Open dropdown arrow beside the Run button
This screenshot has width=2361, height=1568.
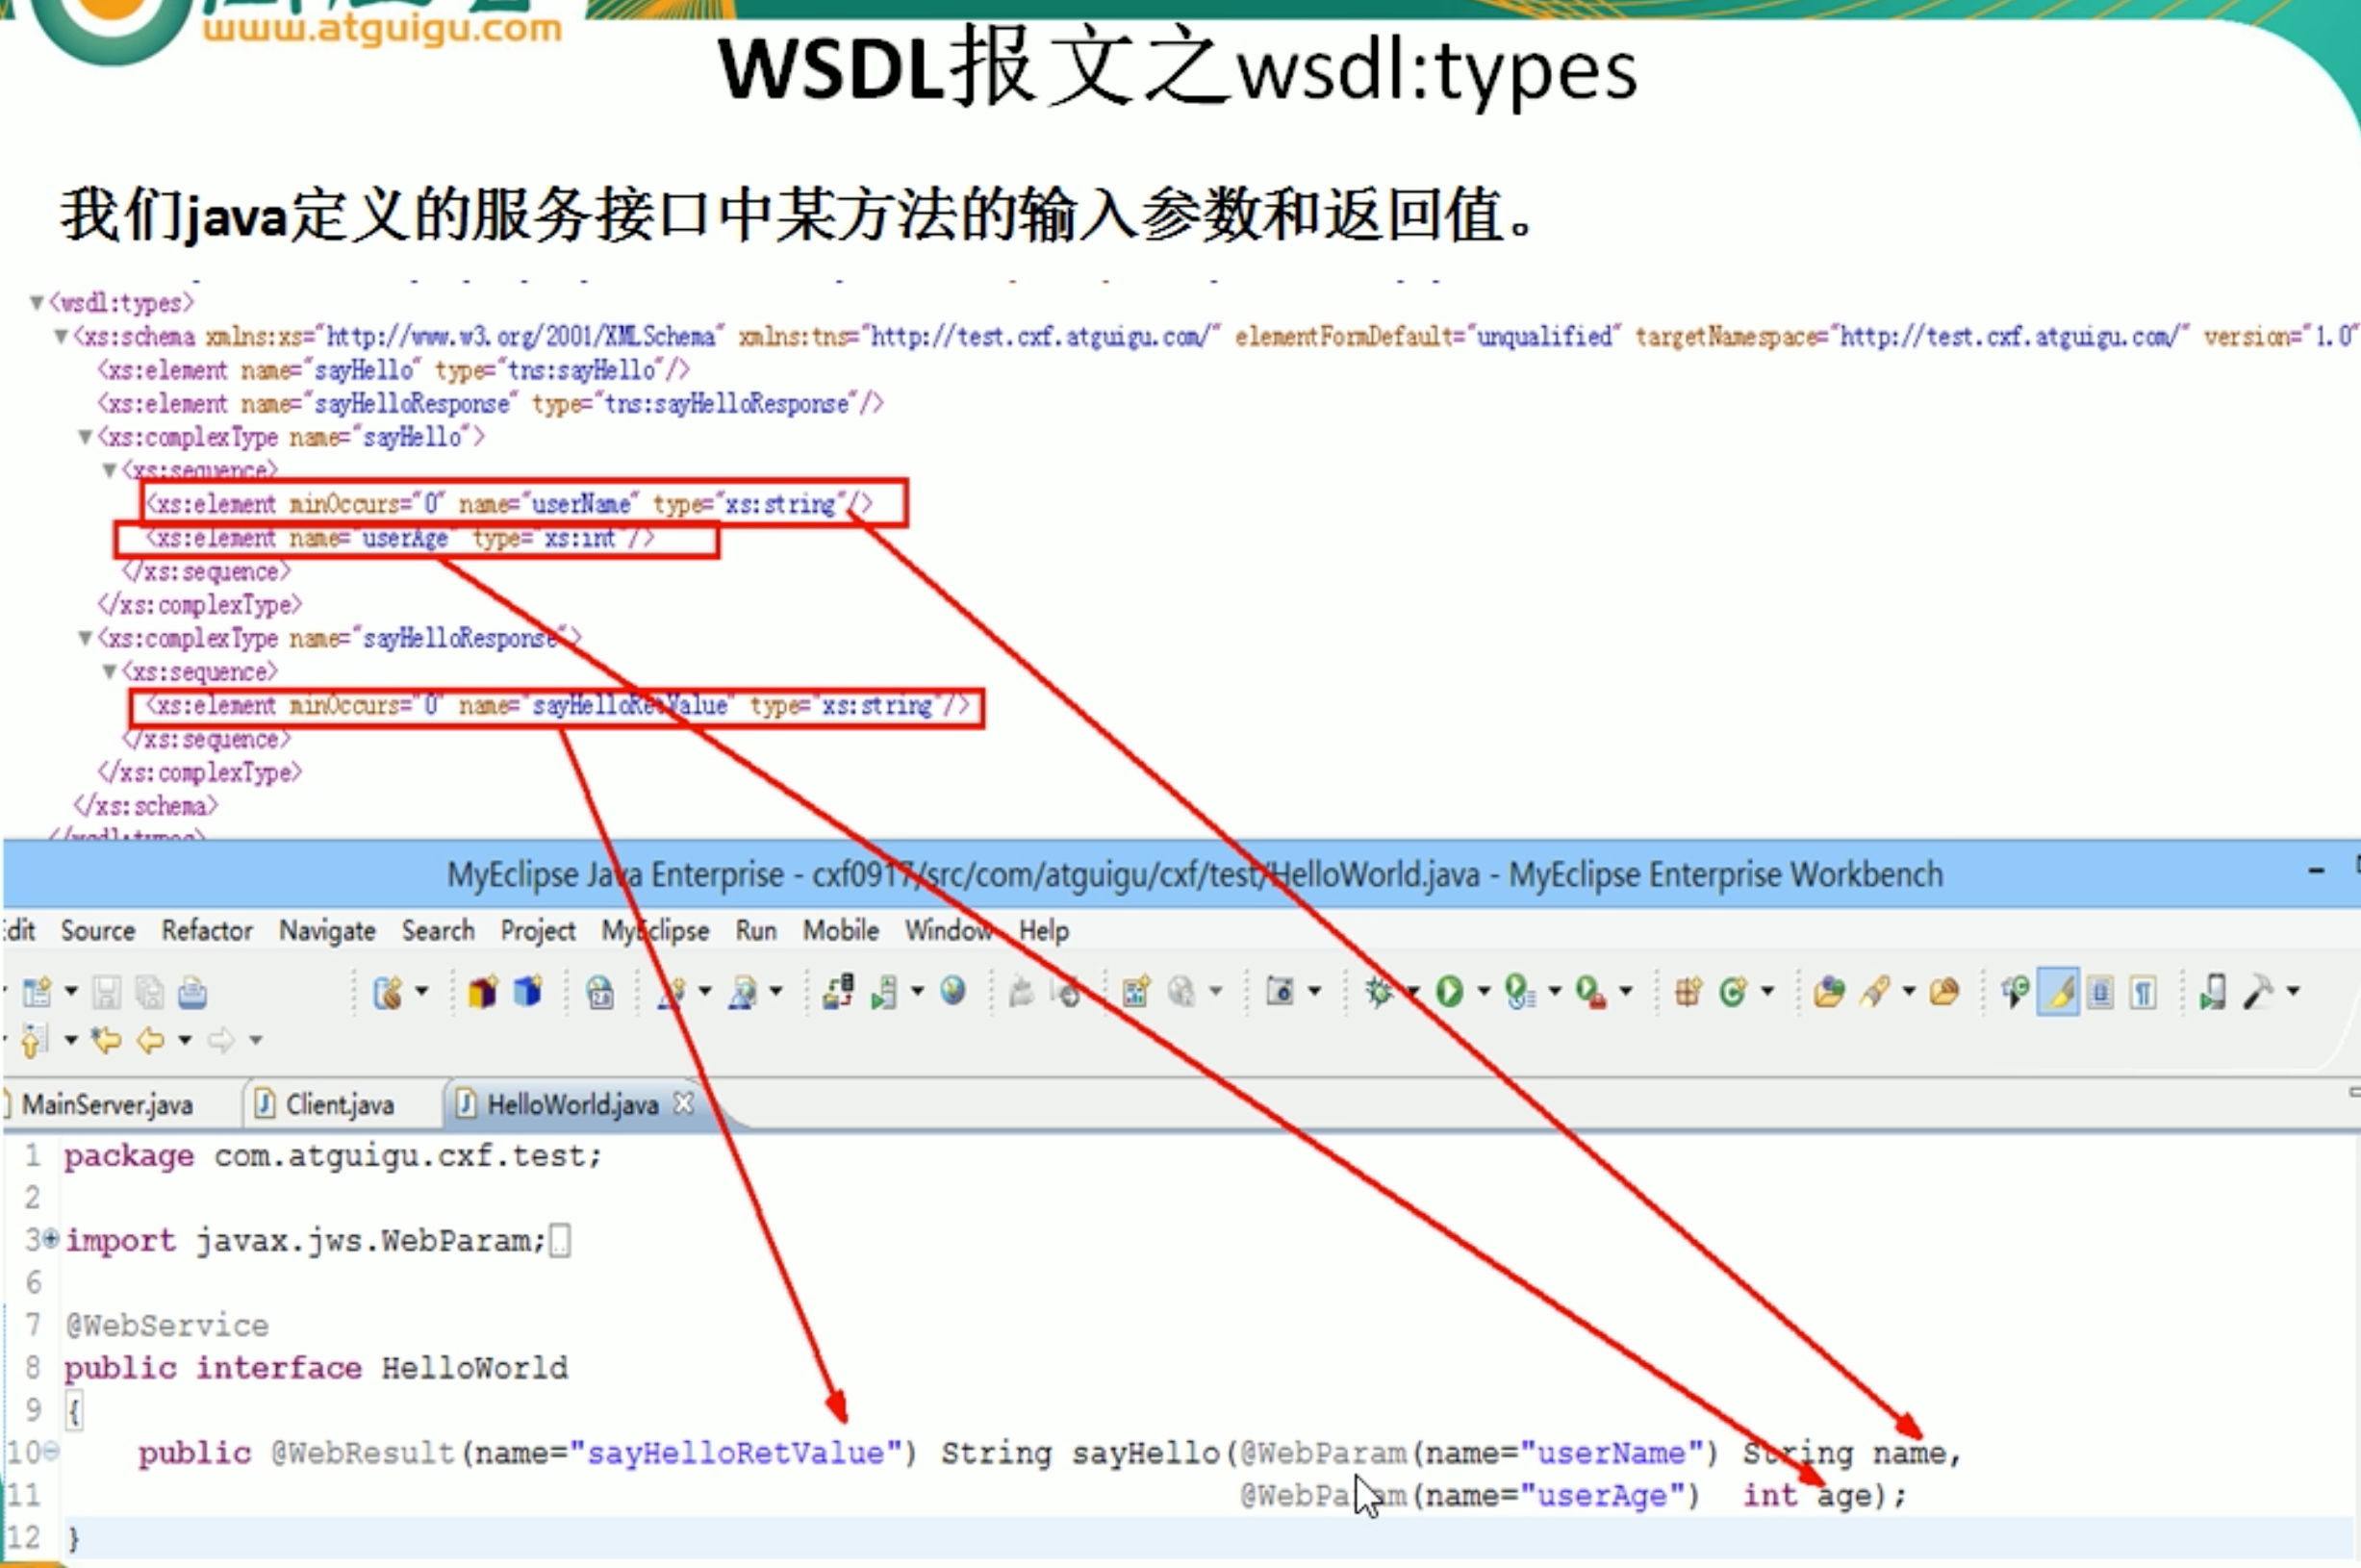point(1483,991)
